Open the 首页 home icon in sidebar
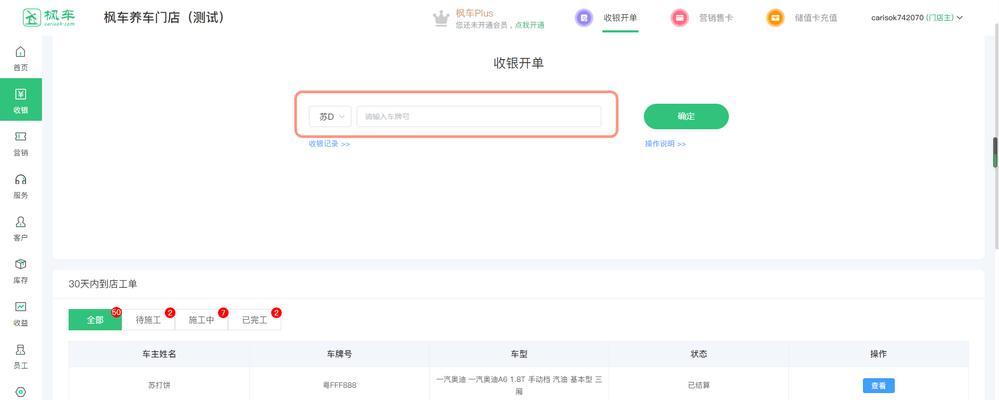The width and height of the screenshot is (999, 400). 20,52
